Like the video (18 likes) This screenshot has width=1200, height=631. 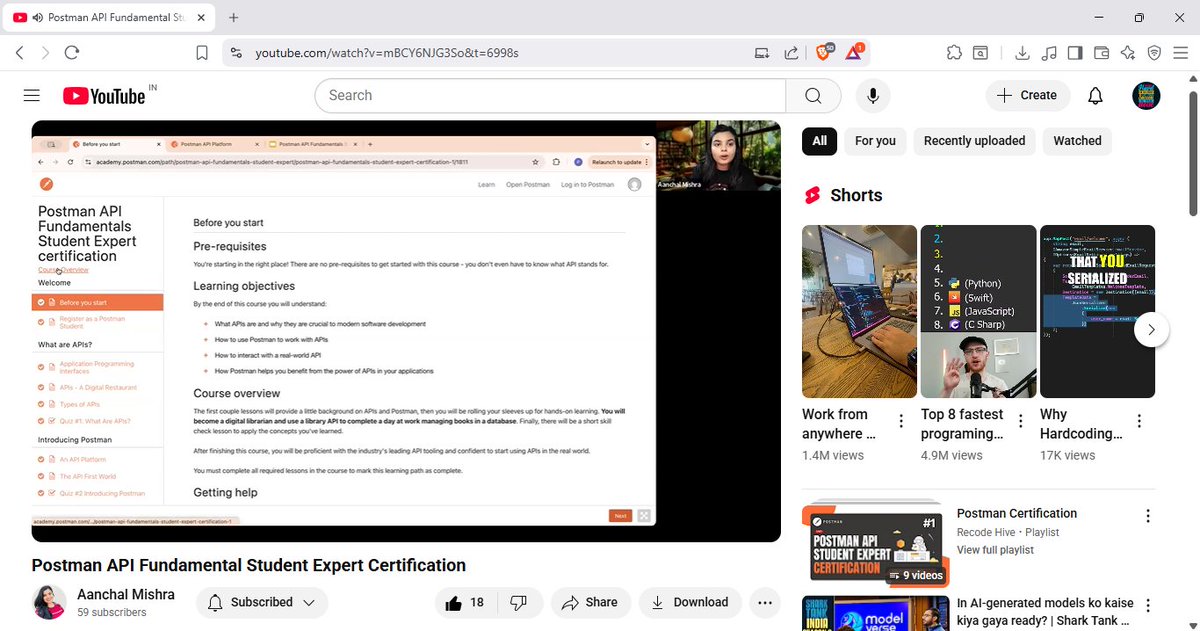coord(465,602)
